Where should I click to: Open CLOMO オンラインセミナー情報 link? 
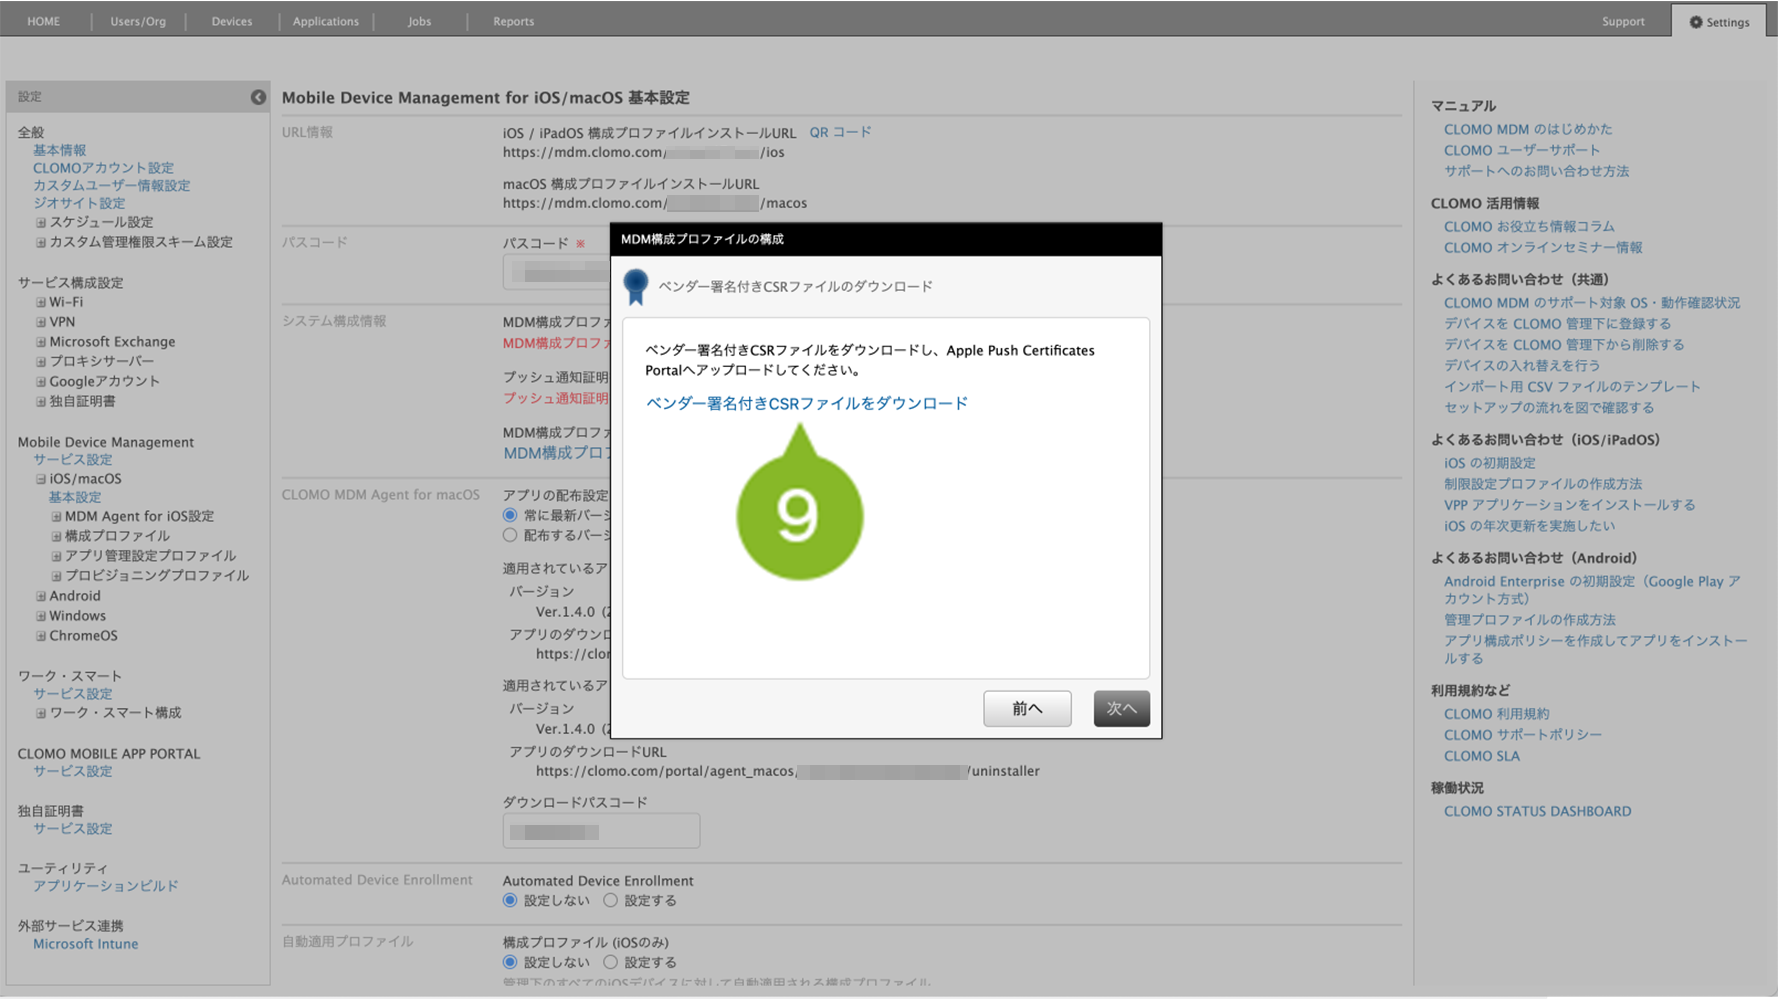[1543, 247]
